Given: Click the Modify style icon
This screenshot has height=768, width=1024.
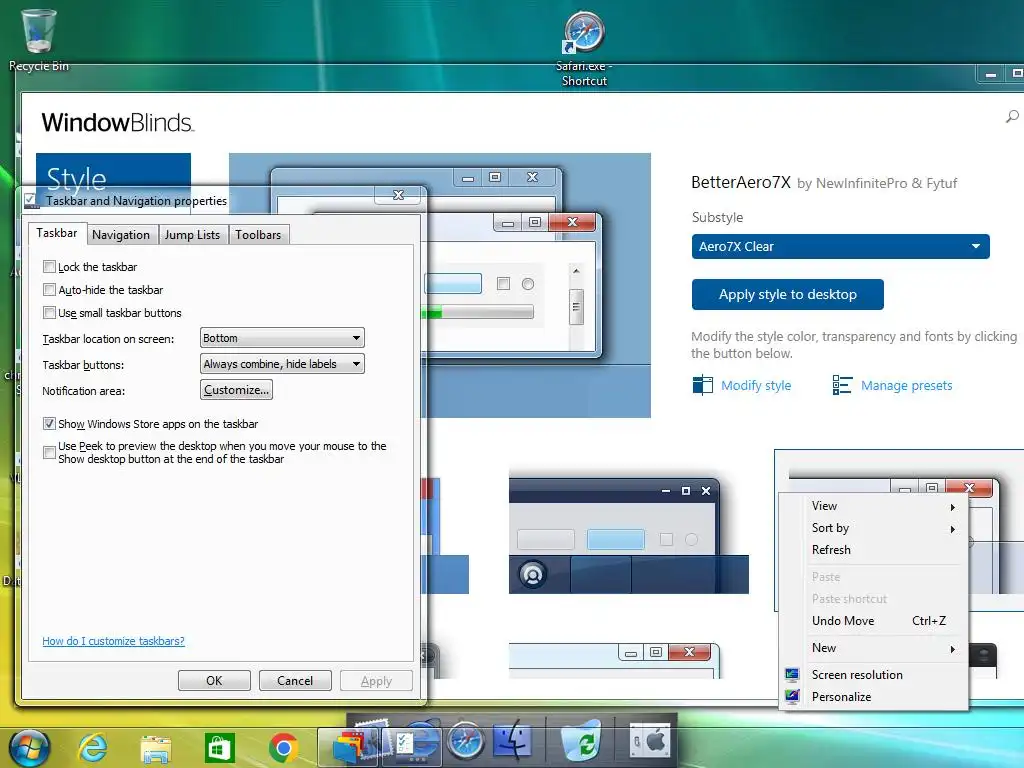Looking at the screenshot, I should 702,385.
